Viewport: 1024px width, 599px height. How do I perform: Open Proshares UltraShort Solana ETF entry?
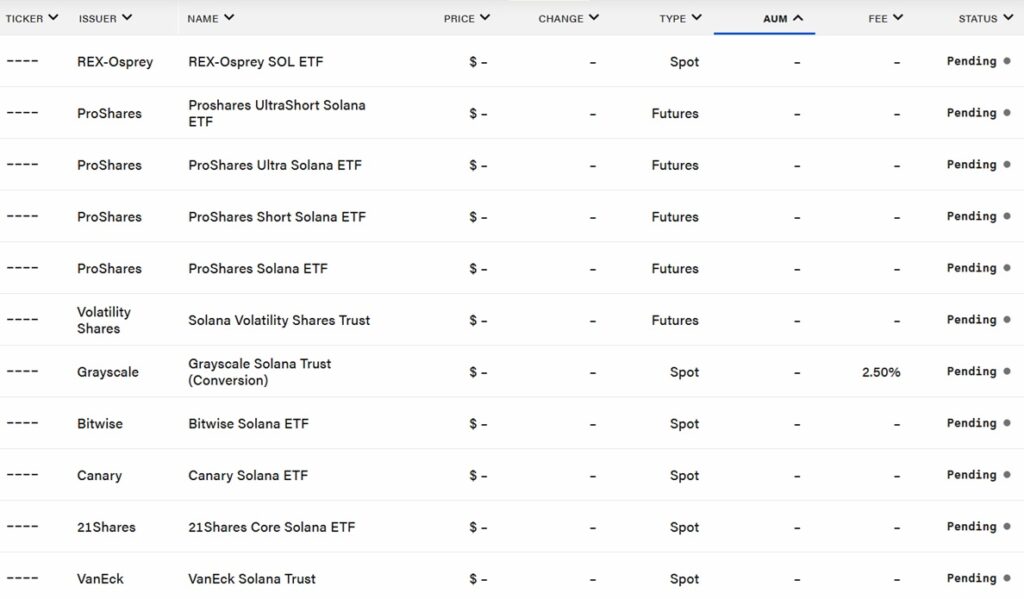pyautogui.click(x=276, y=113)
